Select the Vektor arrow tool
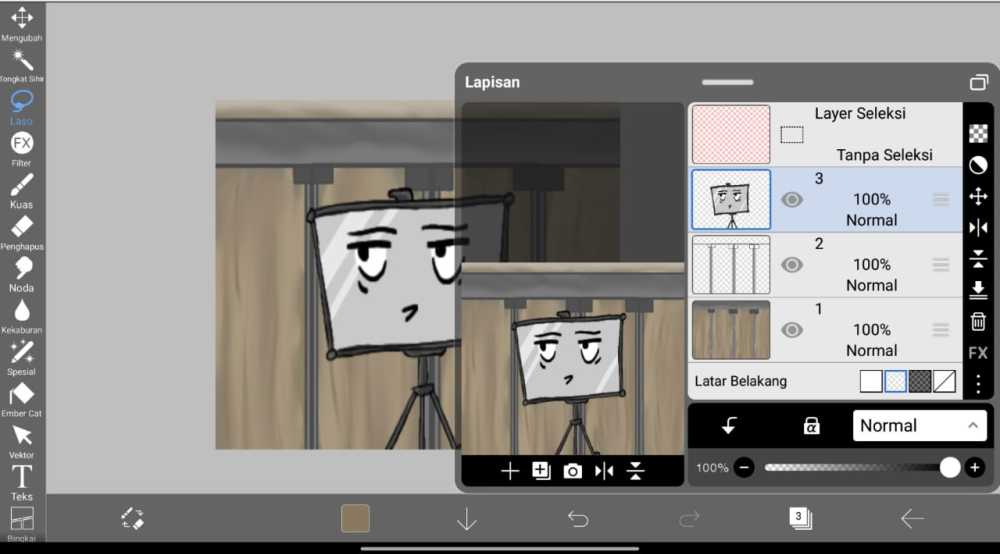This screenshot has height=554, width=1000. (22, 442)
